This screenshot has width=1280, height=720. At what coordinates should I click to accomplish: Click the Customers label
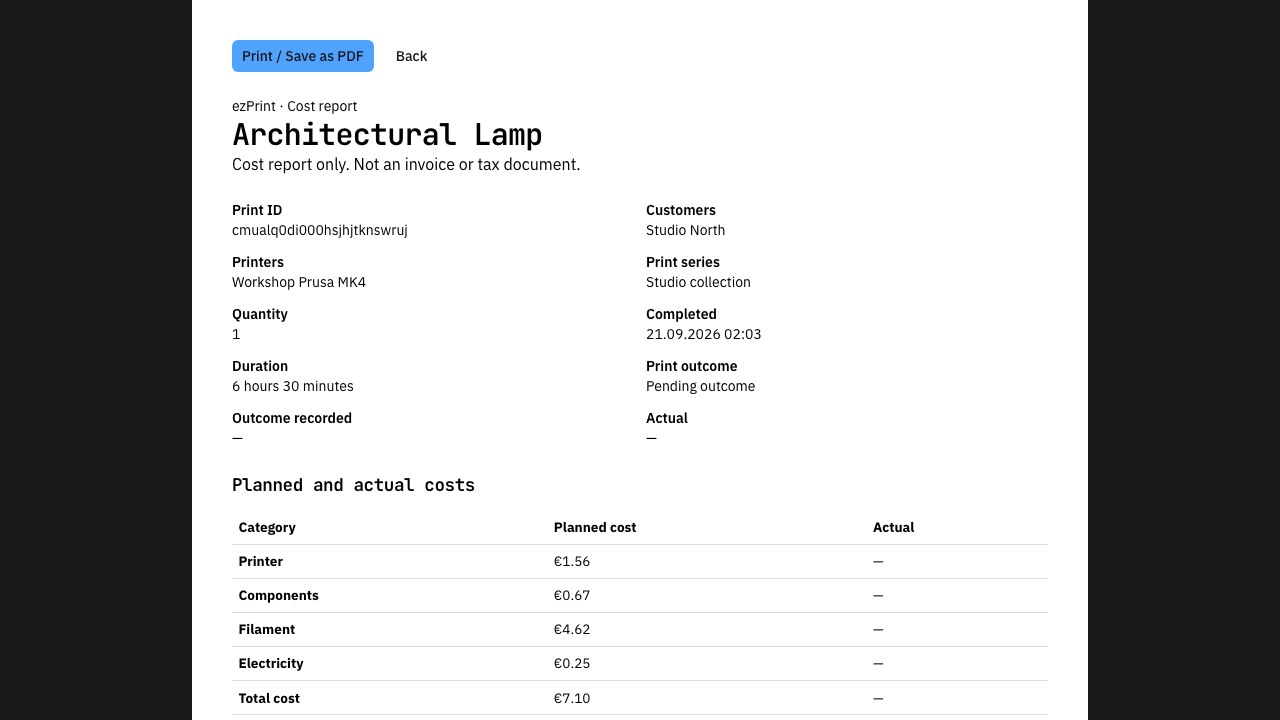(x=681, y=210)
